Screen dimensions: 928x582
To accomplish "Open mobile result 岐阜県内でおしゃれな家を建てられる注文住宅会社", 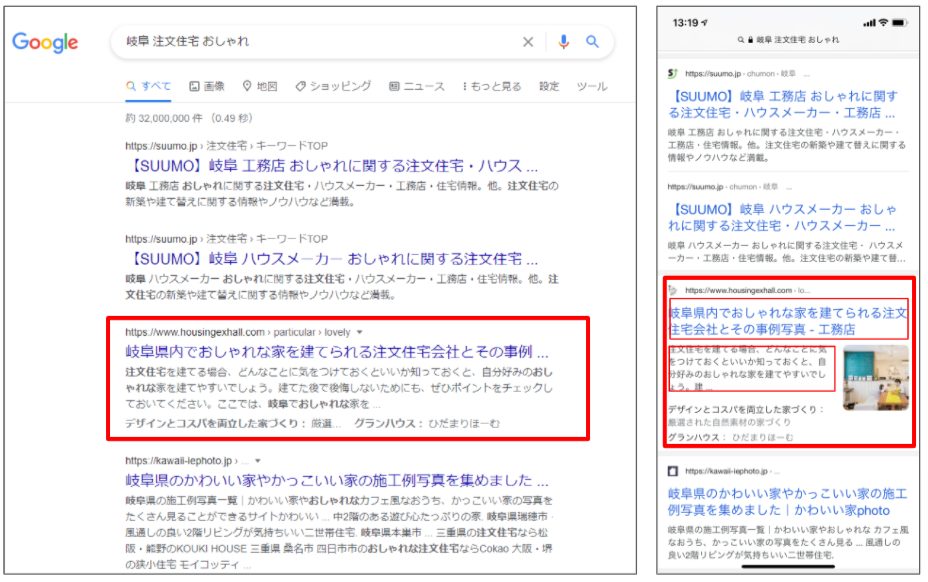I will coord(788,321).
